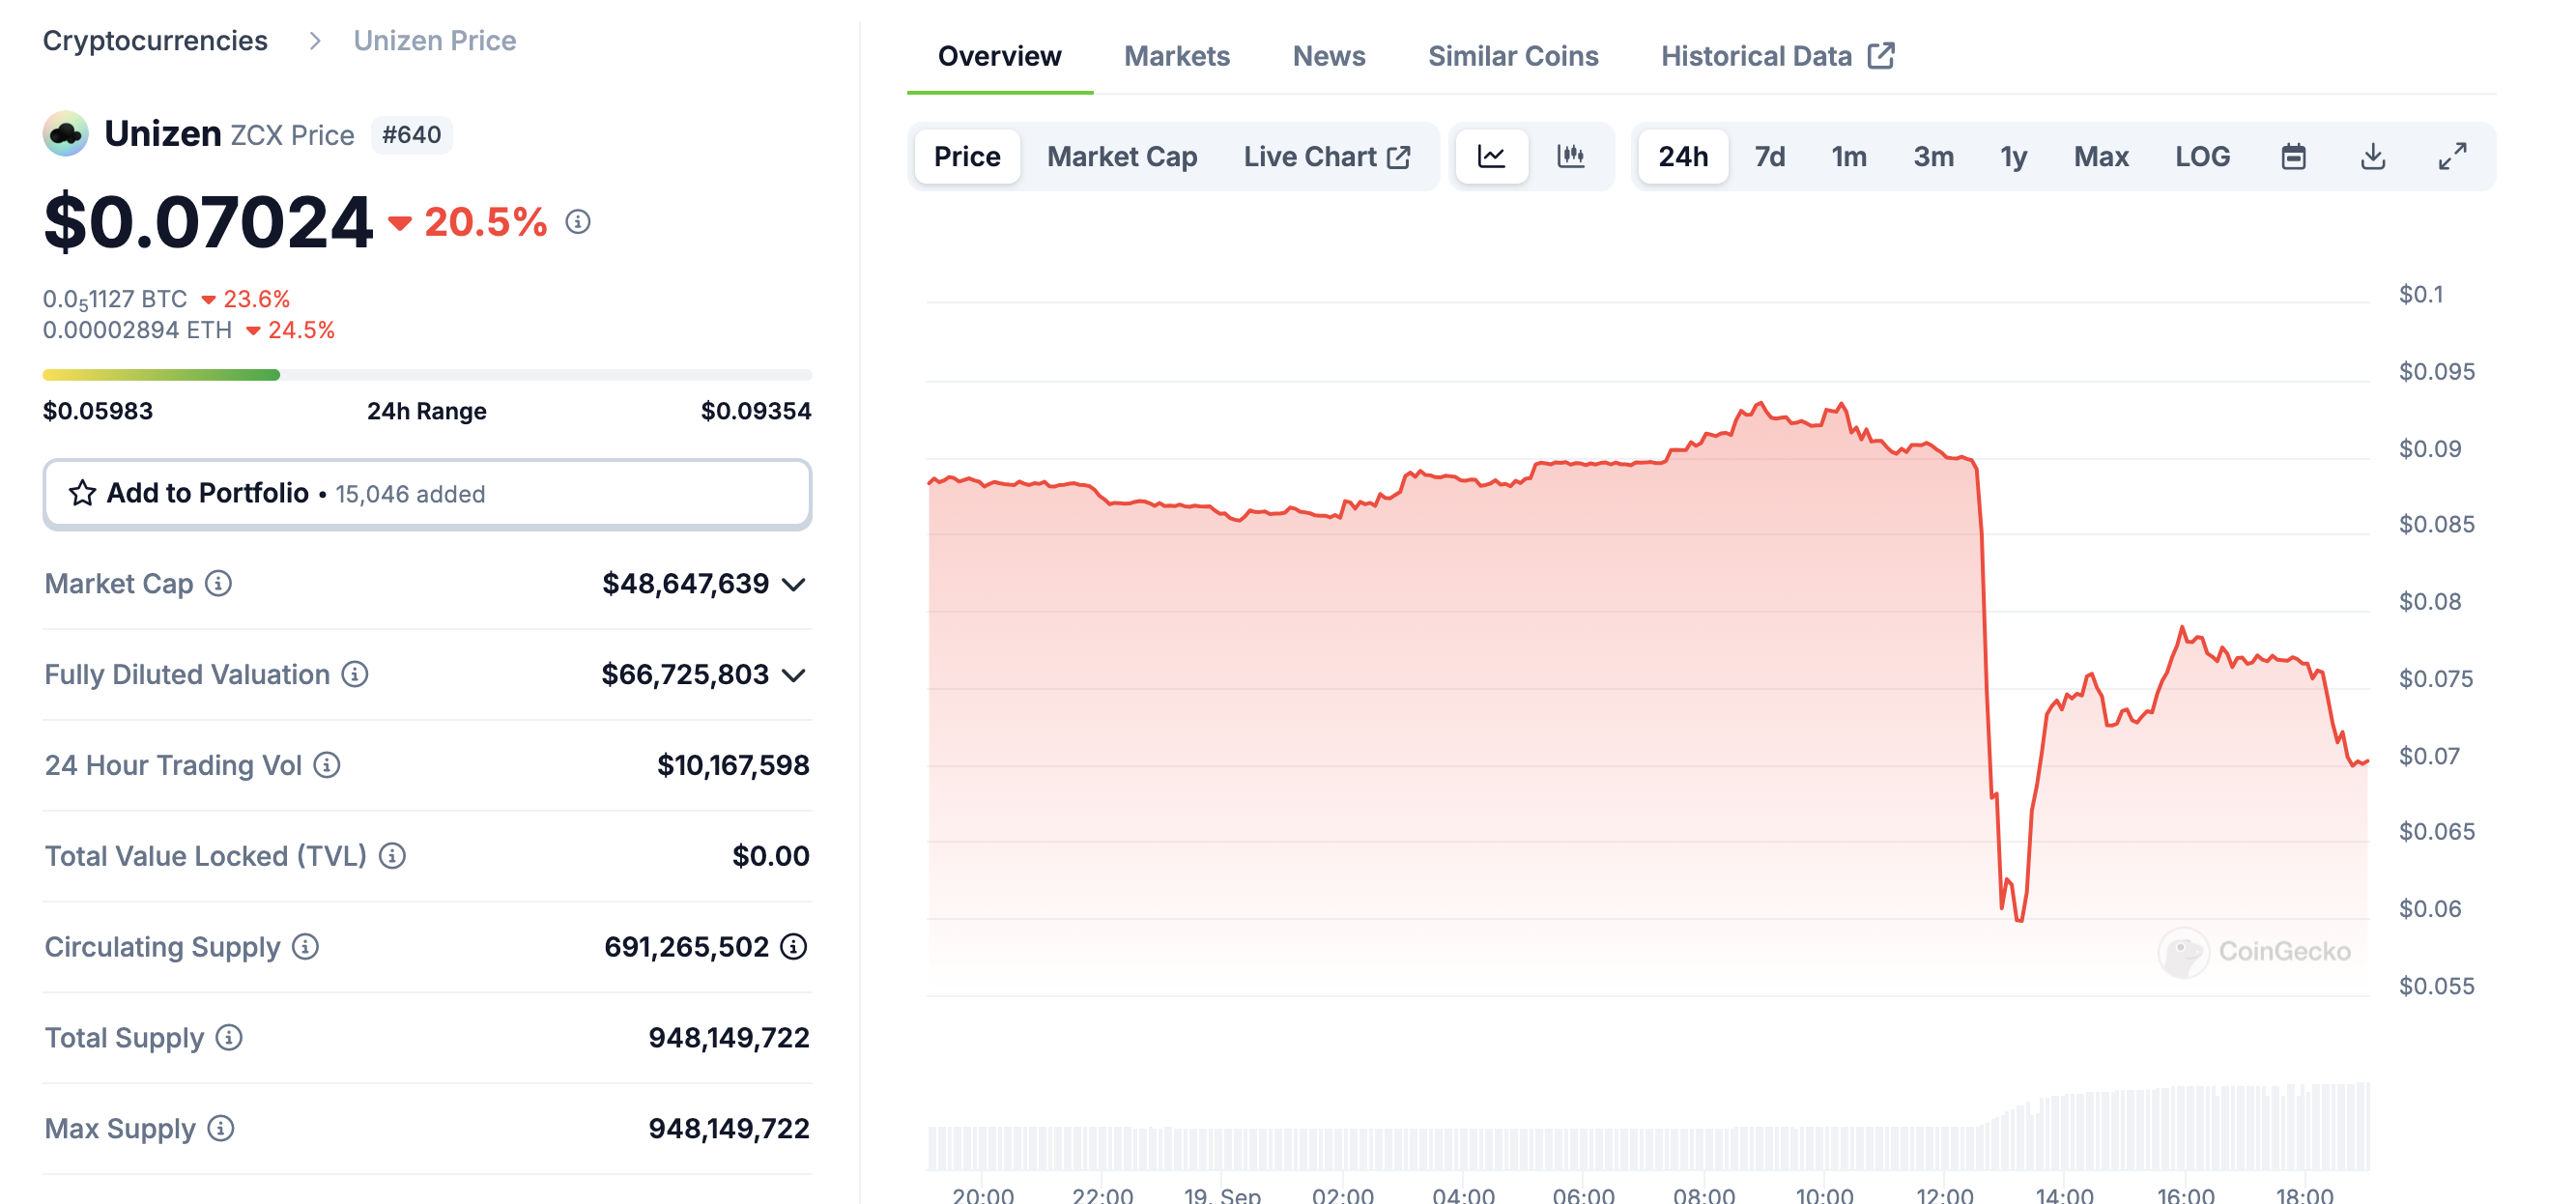Open the Markets tab
2576x1204 pixels.
pyautogui.click(x=1176, y=56)
